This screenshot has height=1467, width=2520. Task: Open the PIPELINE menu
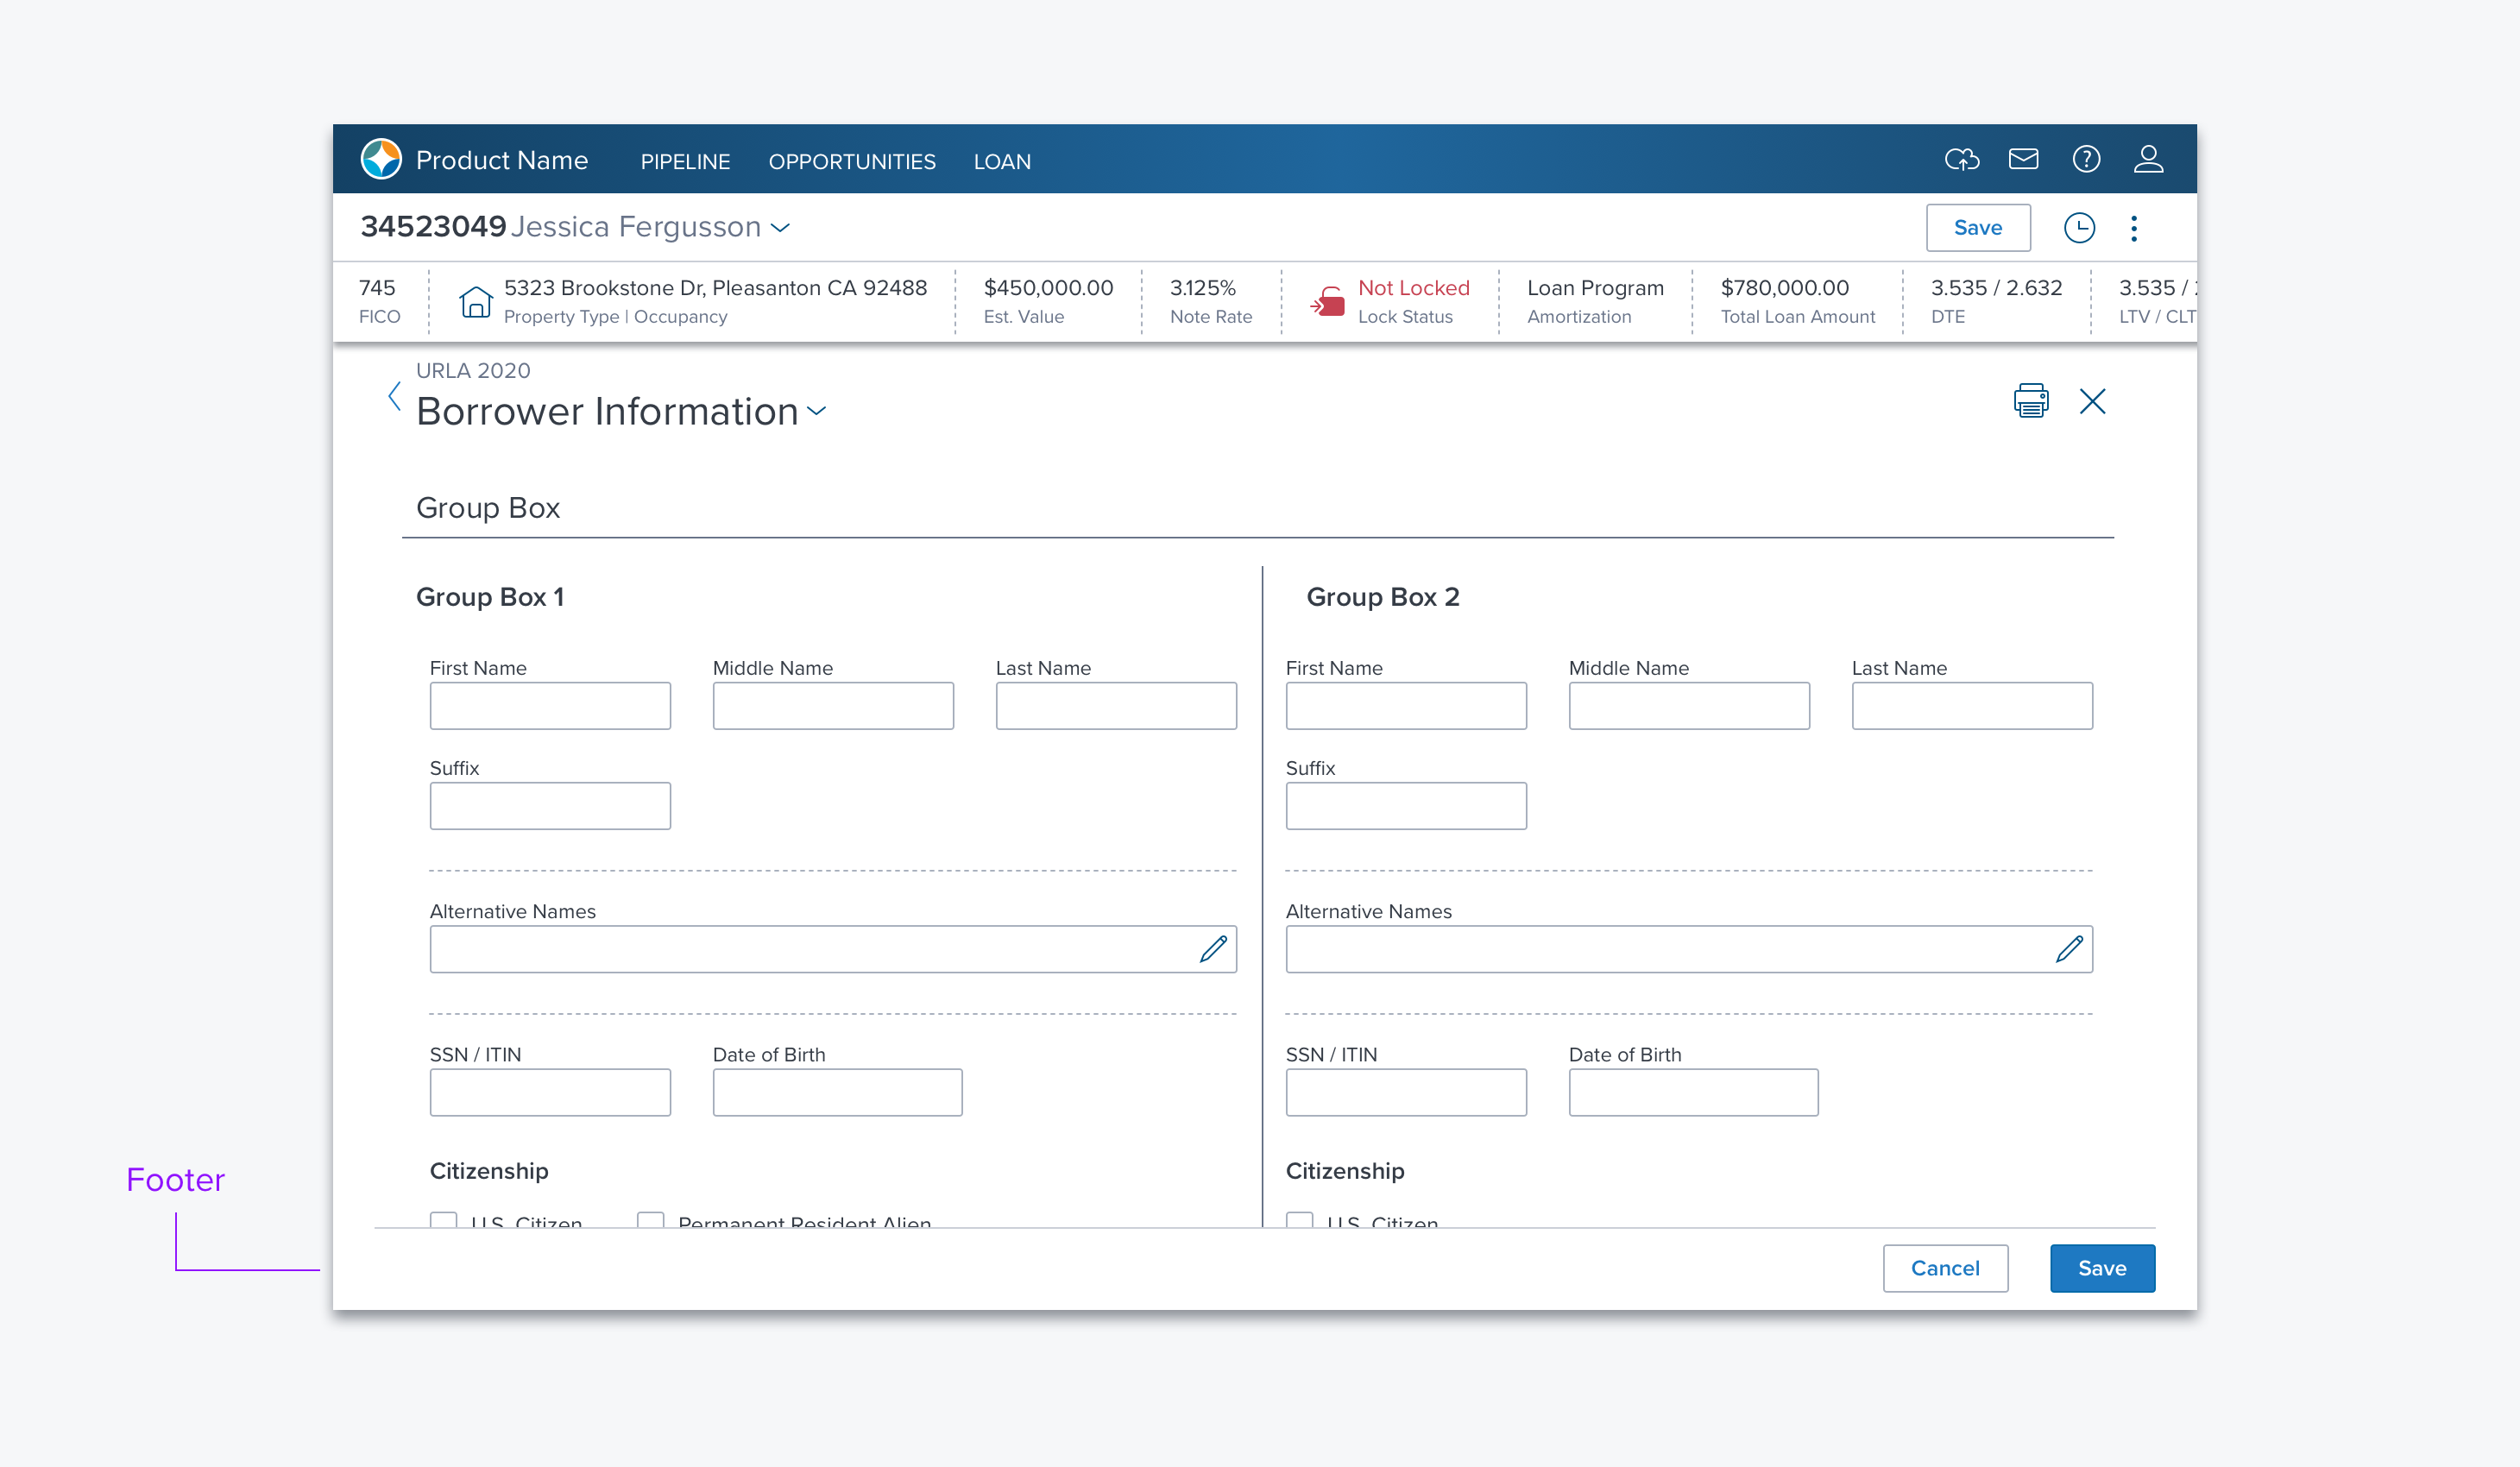[685, 161]
